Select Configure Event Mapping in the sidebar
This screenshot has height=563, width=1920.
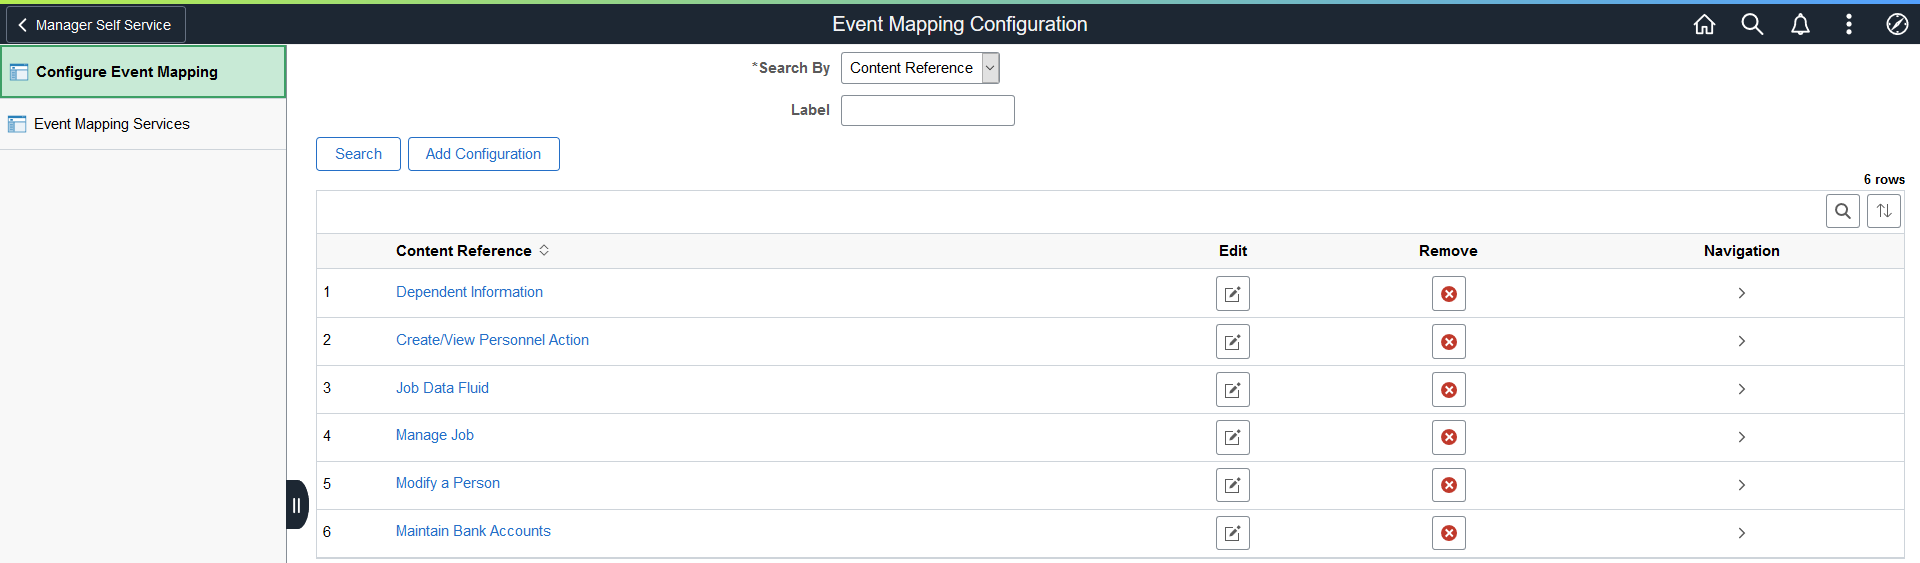[x=143, y=72]
